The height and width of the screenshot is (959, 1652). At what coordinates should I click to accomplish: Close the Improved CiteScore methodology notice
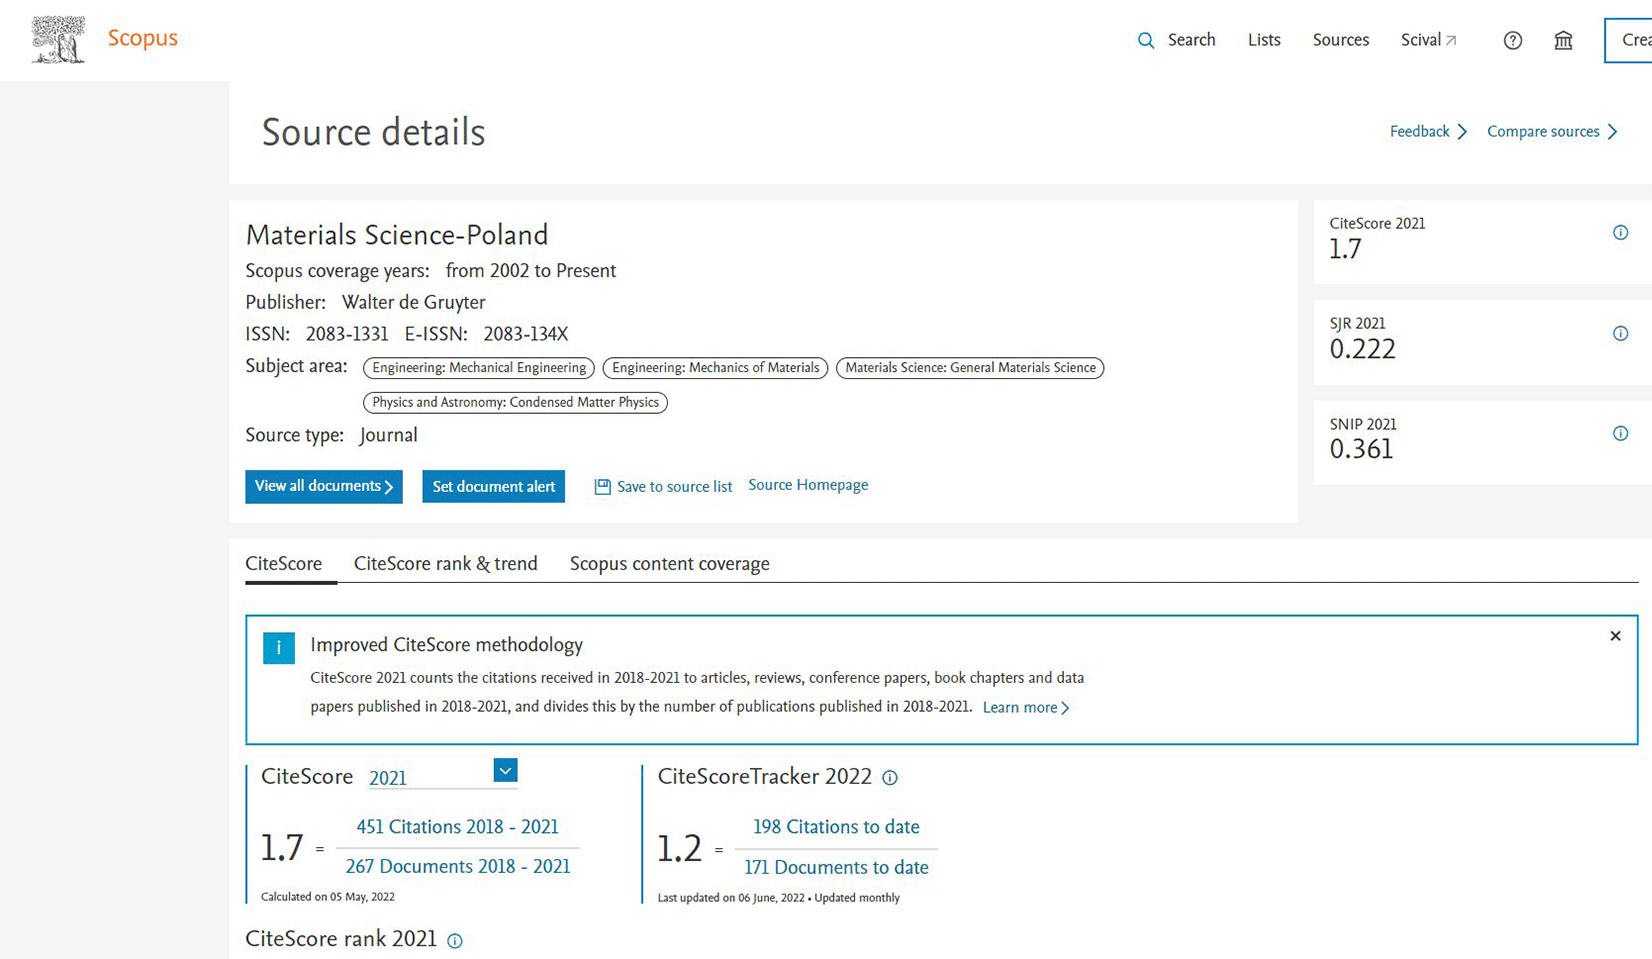[x=1615, y=636]
